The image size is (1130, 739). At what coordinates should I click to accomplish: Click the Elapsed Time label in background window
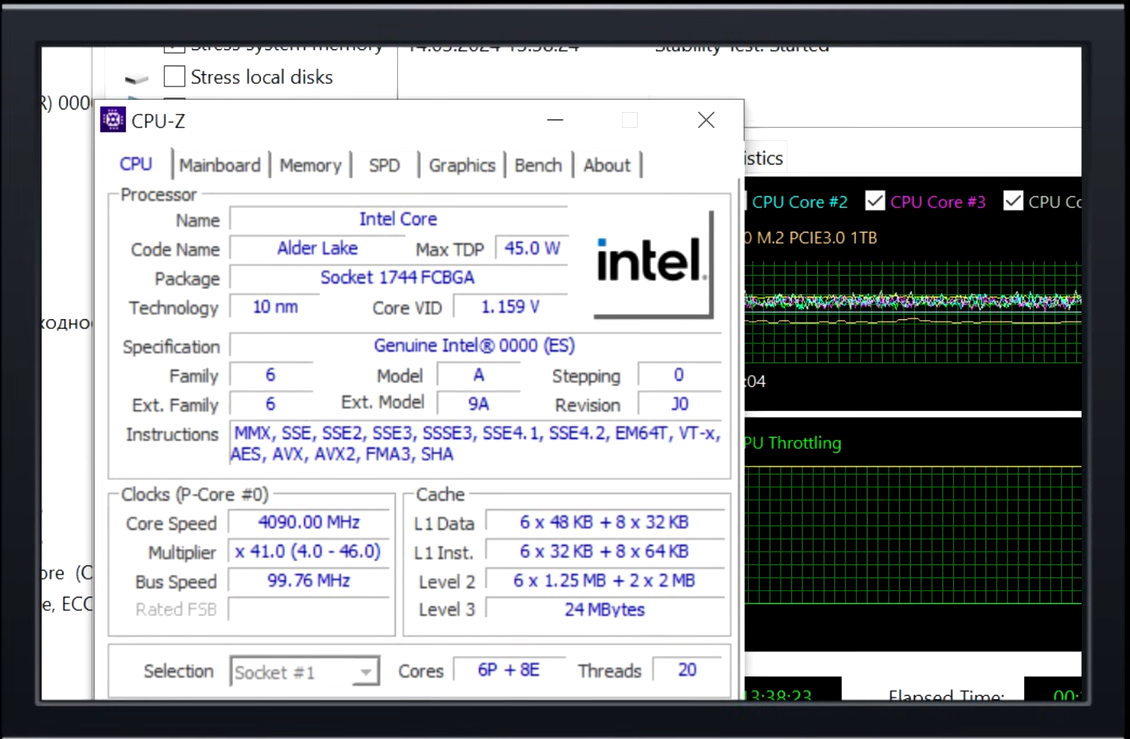tap(945, 694)
